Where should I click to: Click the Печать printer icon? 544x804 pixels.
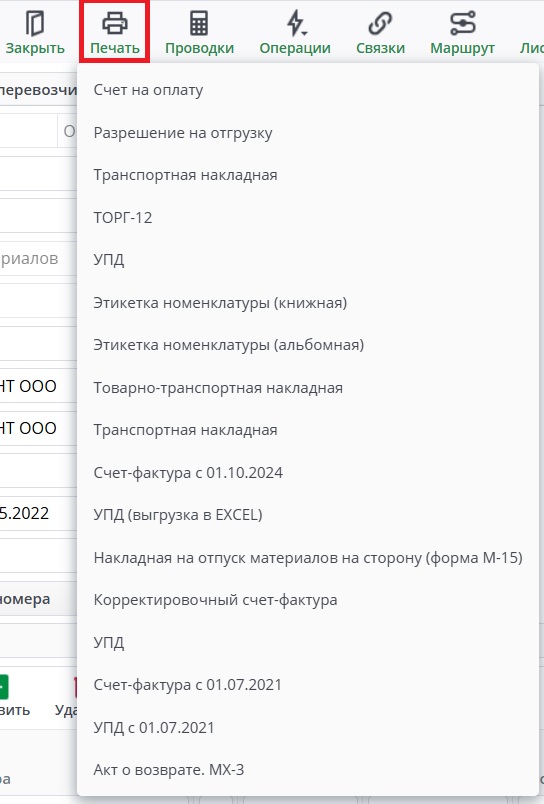[x=114, y=24]
